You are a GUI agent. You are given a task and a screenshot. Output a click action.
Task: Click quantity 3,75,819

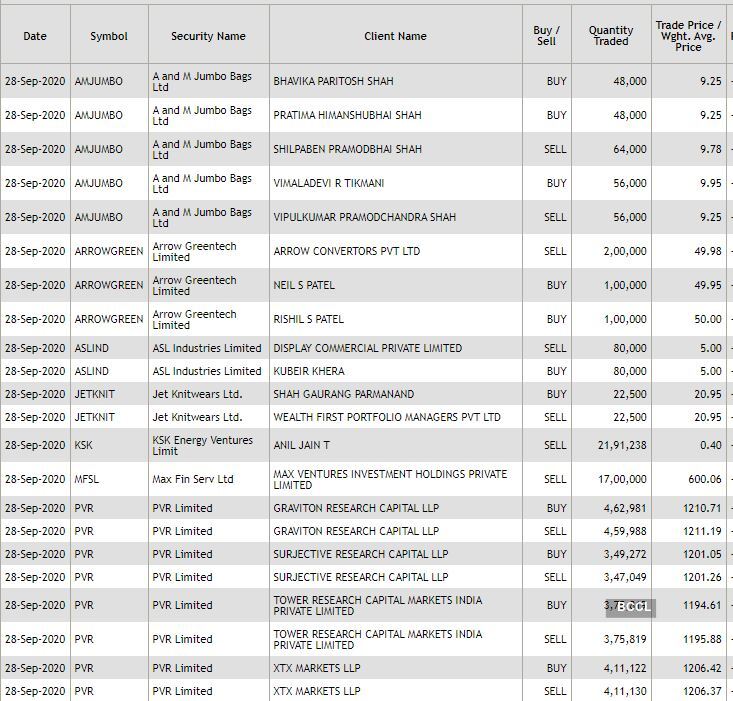[x=625, y=639]
